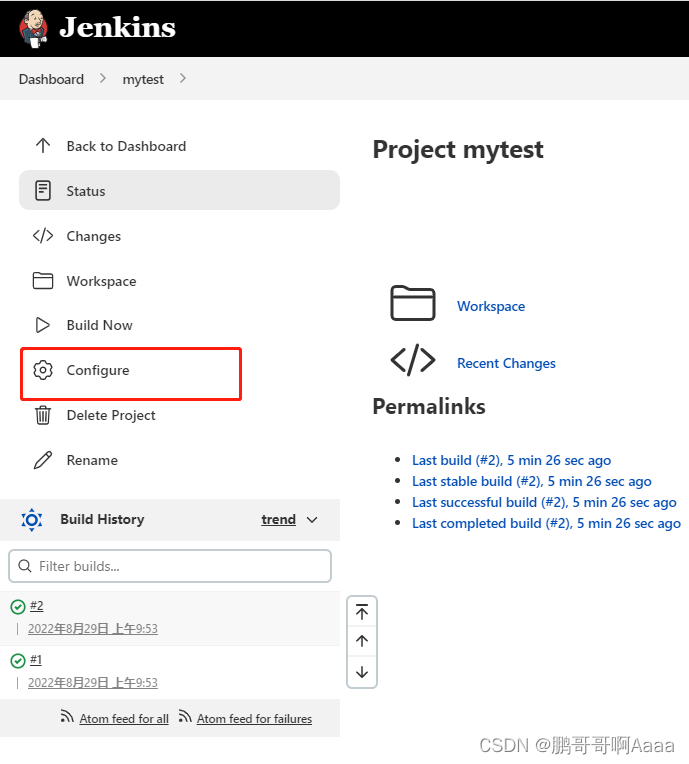Click the Changes code-brackets icon in sidebar

pos(43,236)
